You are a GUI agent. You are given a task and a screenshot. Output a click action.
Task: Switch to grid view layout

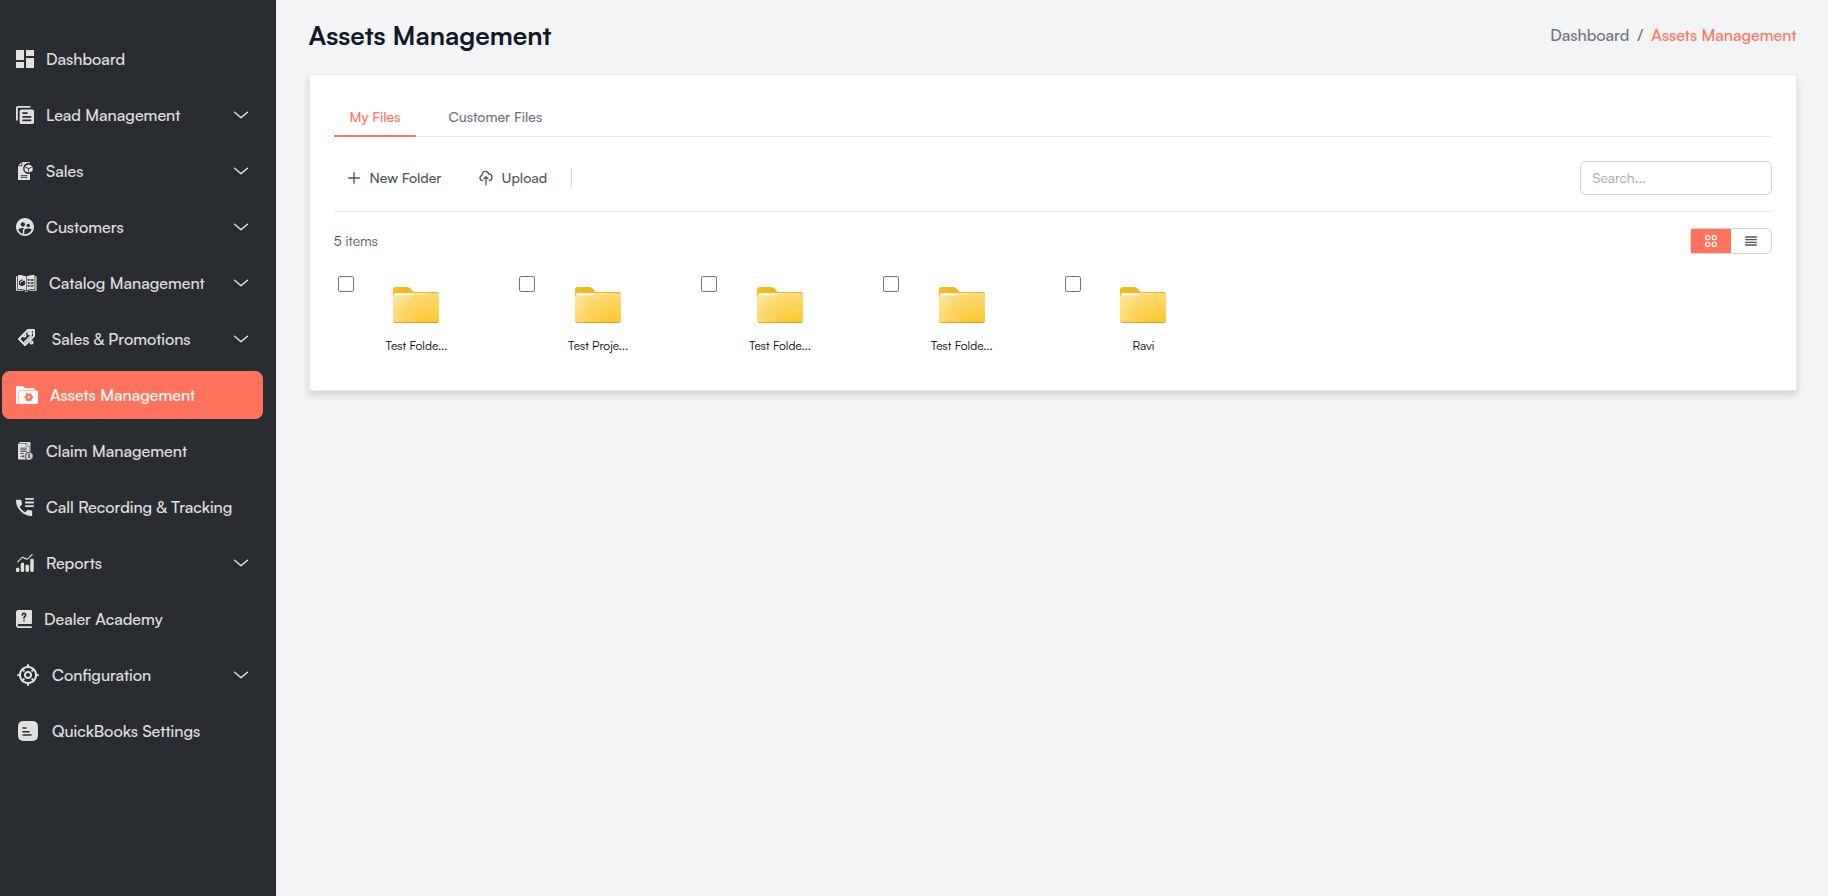pyautogui.click(x=1711, y=241)
